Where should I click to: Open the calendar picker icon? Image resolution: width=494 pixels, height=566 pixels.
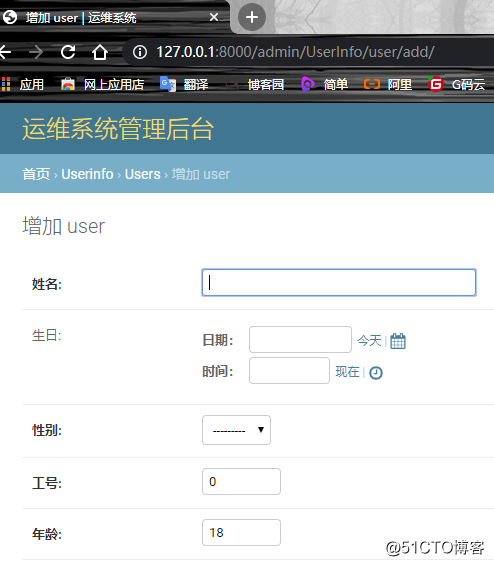[x=398, y=341]
